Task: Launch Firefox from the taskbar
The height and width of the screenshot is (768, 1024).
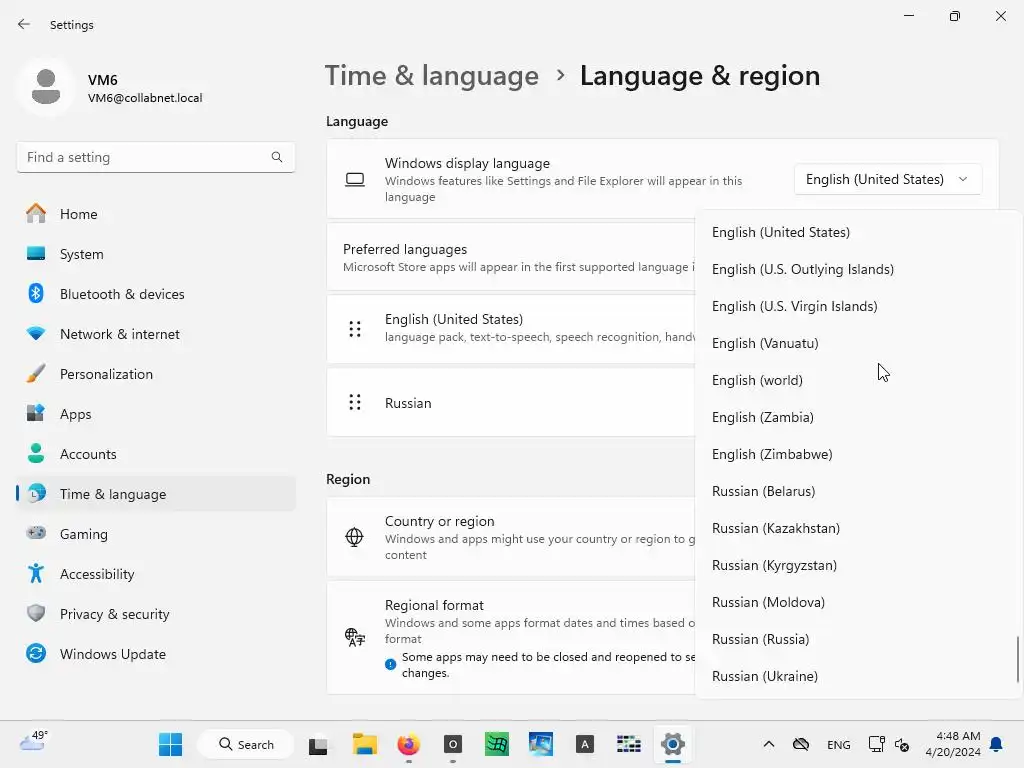Action: click(408, 744)
